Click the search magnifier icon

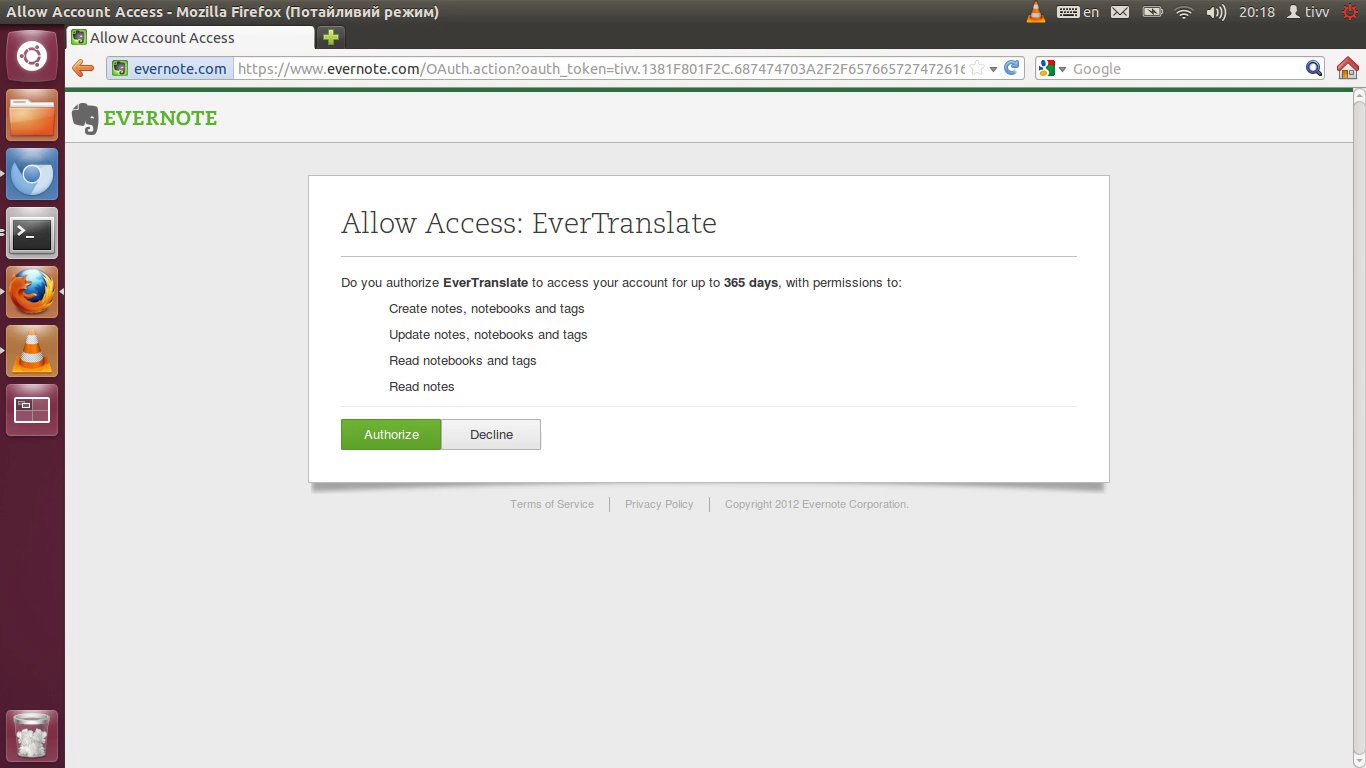tap(1314, 68)
